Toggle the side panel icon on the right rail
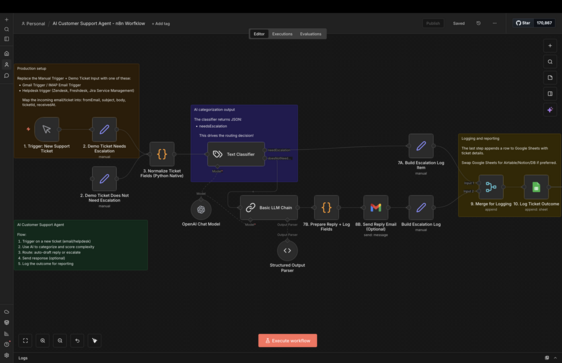 click(x=550, y=94)
